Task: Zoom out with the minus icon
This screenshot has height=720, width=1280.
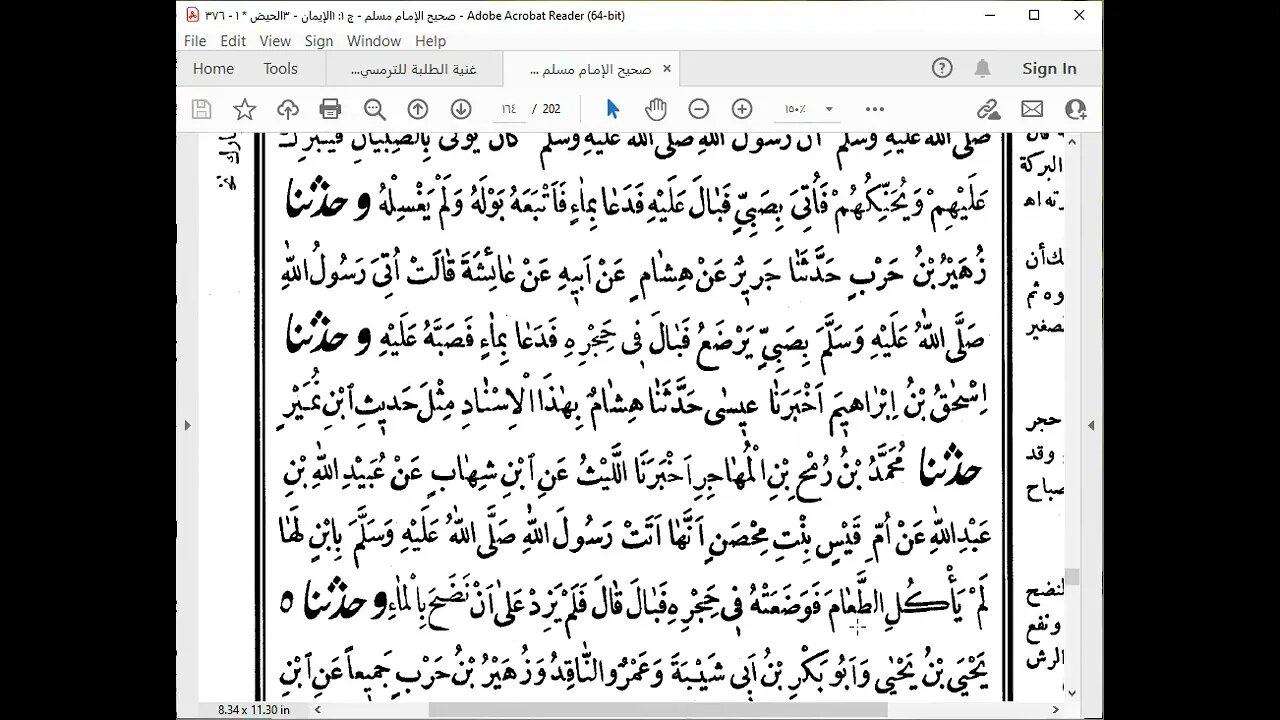Action: [x=699, y=109]
